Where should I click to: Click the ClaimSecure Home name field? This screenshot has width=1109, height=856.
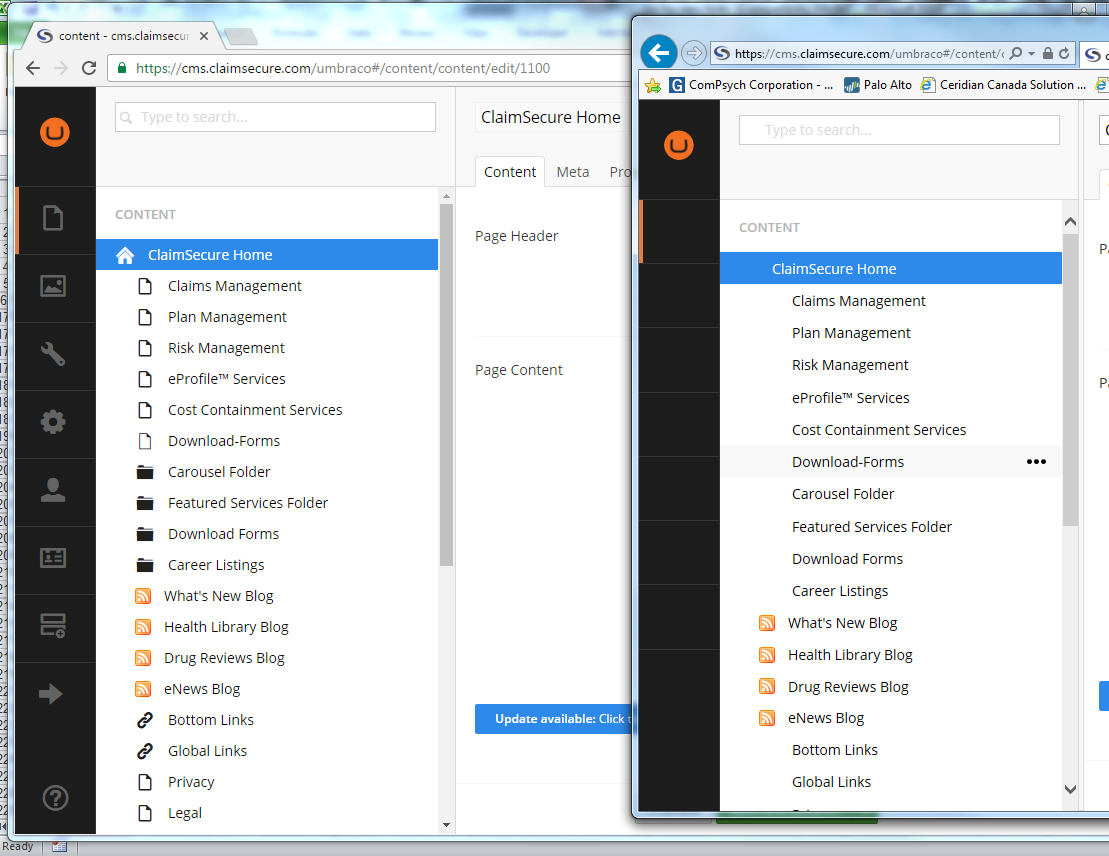(x=553, y=117)
